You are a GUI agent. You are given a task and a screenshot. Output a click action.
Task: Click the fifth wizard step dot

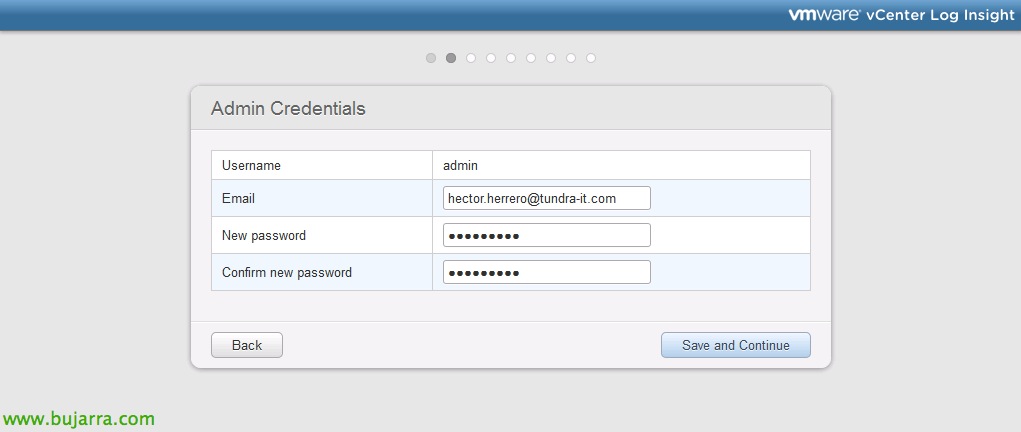tap(510, 58)
